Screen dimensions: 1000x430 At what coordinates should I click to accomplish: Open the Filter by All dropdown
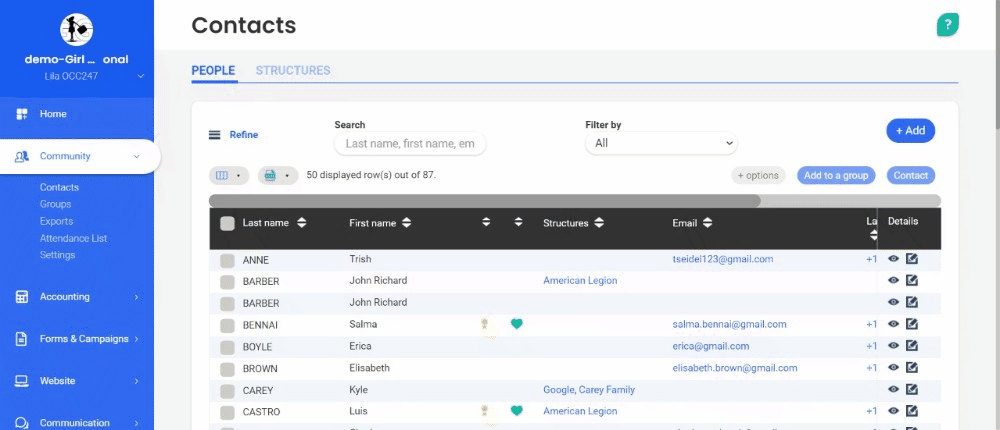pyautogui.click(x=661, y=144)
